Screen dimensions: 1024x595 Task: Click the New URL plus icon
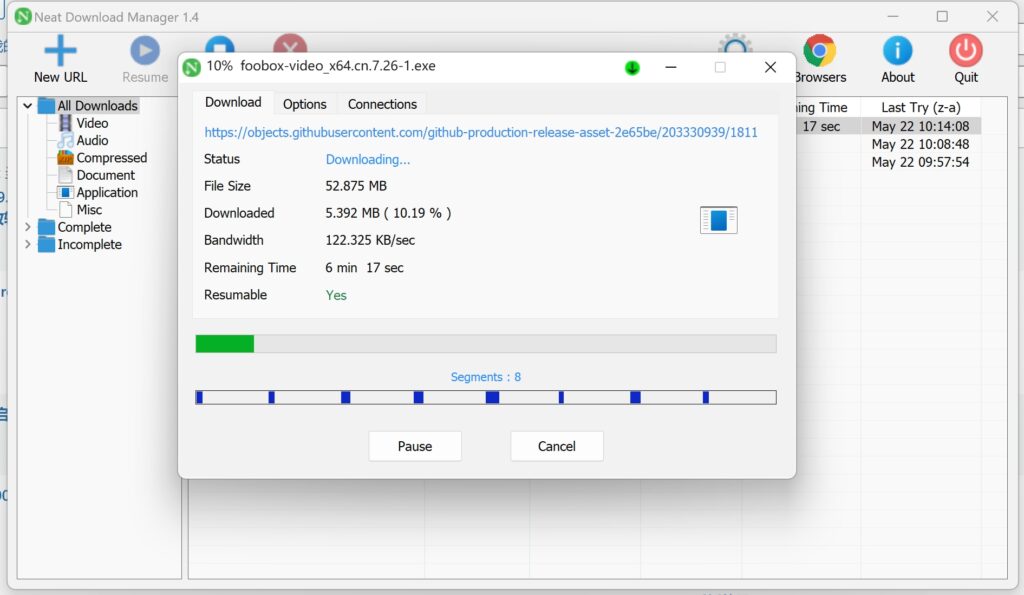[60, 50]
